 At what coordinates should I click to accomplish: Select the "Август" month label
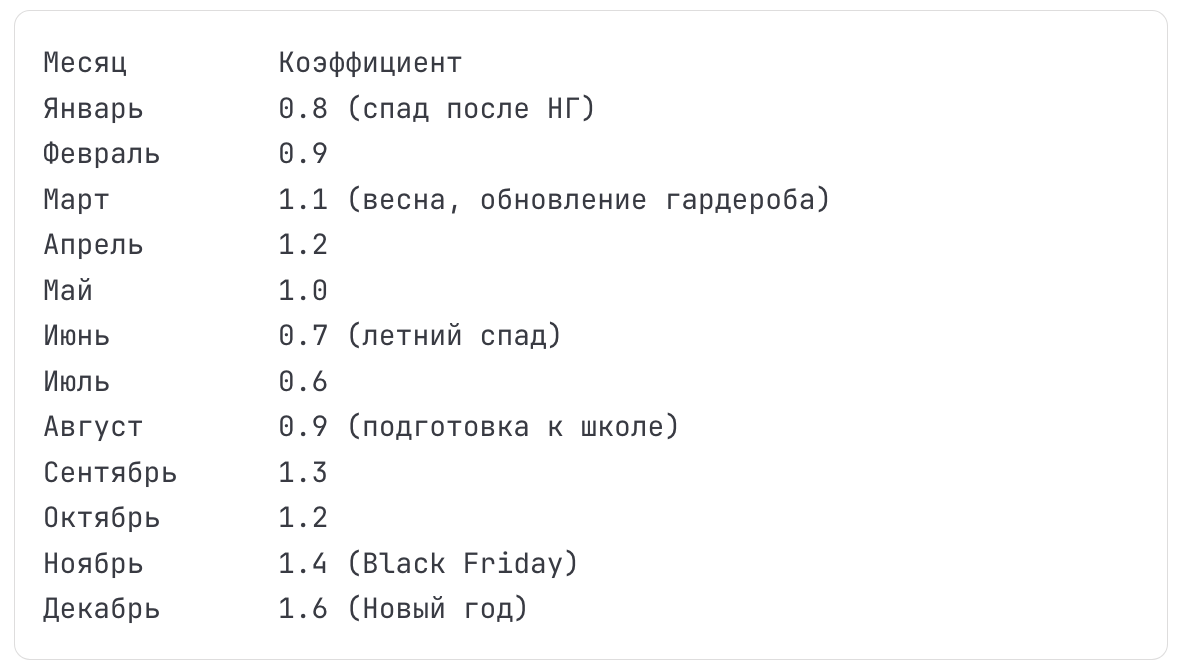(93, 427)
